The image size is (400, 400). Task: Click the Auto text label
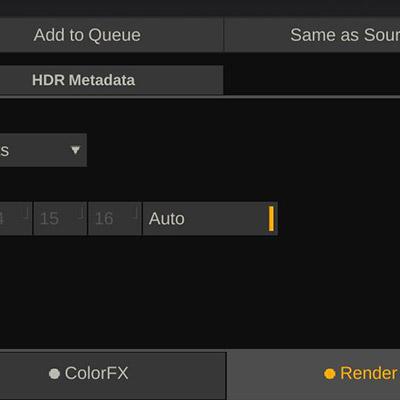point(167,219)
